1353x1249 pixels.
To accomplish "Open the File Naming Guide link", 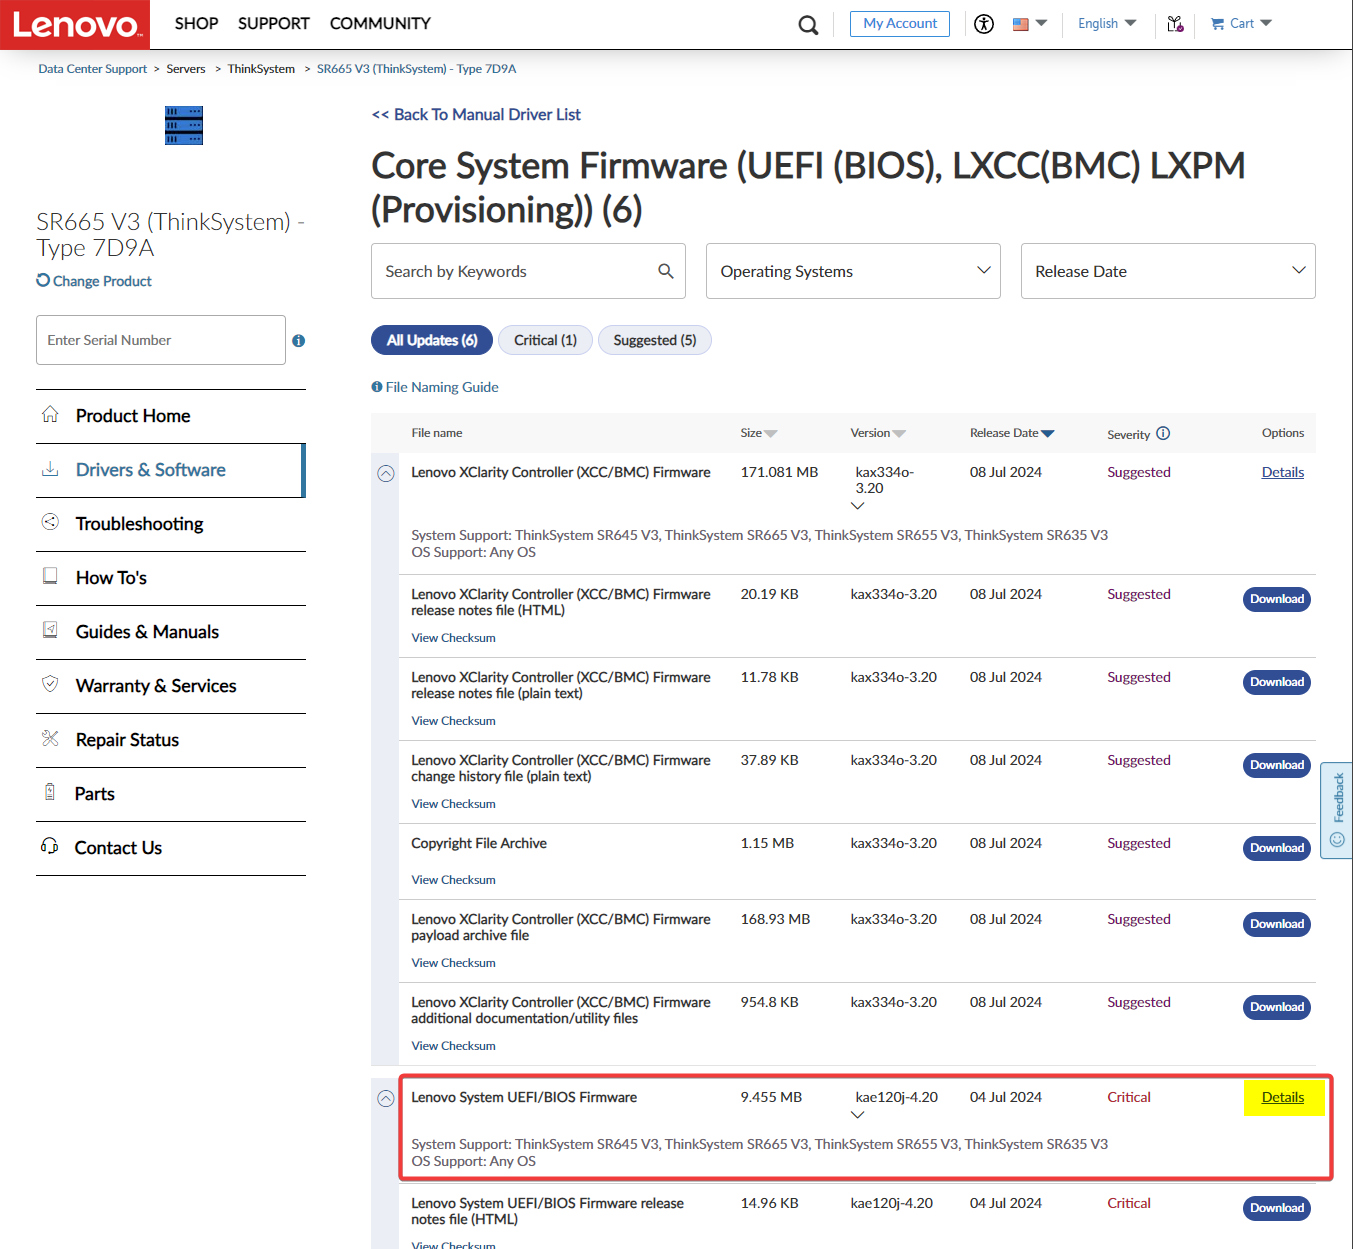I will coord(442,387).
